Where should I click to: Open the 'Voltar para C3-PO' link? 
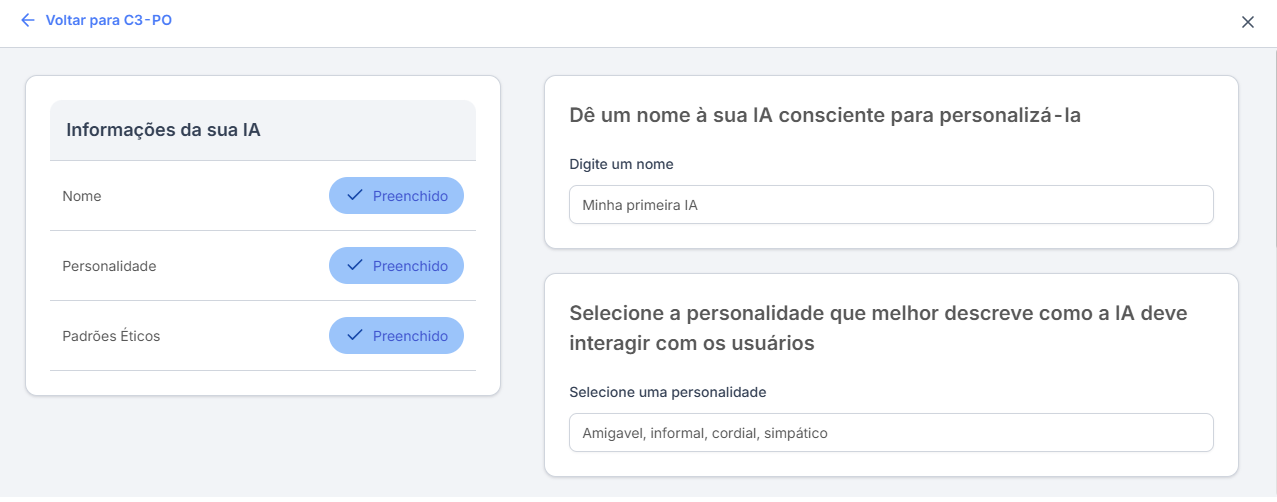[108, 20]
